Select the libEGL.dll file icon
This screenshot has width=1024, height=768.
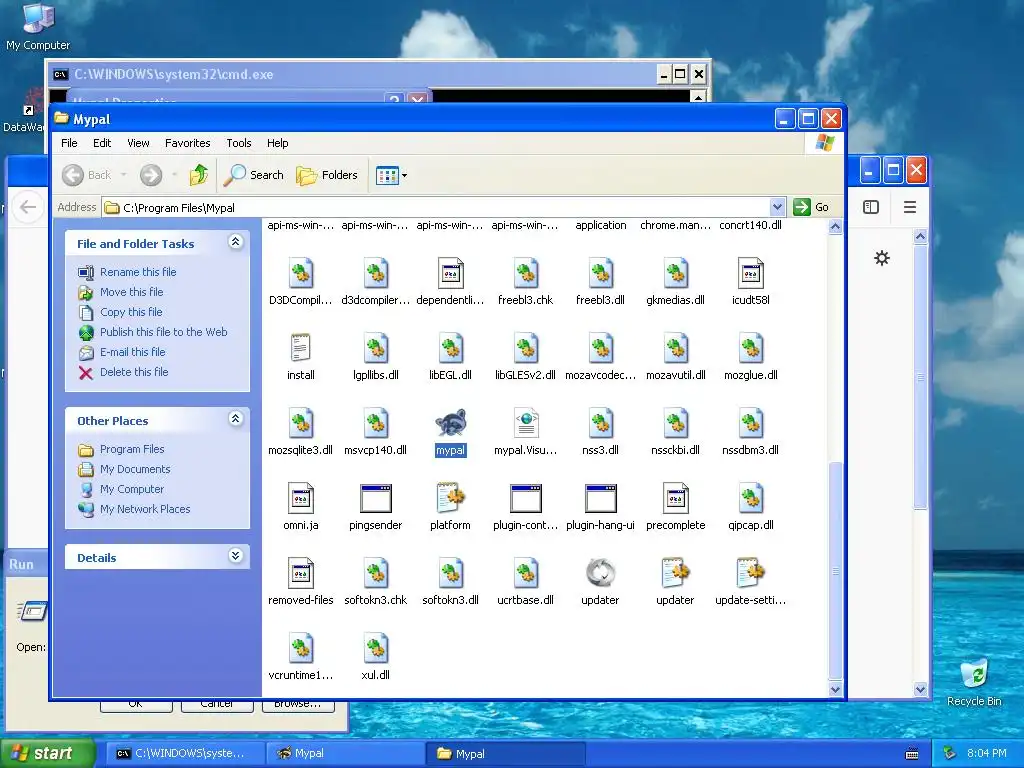(451, 348)
